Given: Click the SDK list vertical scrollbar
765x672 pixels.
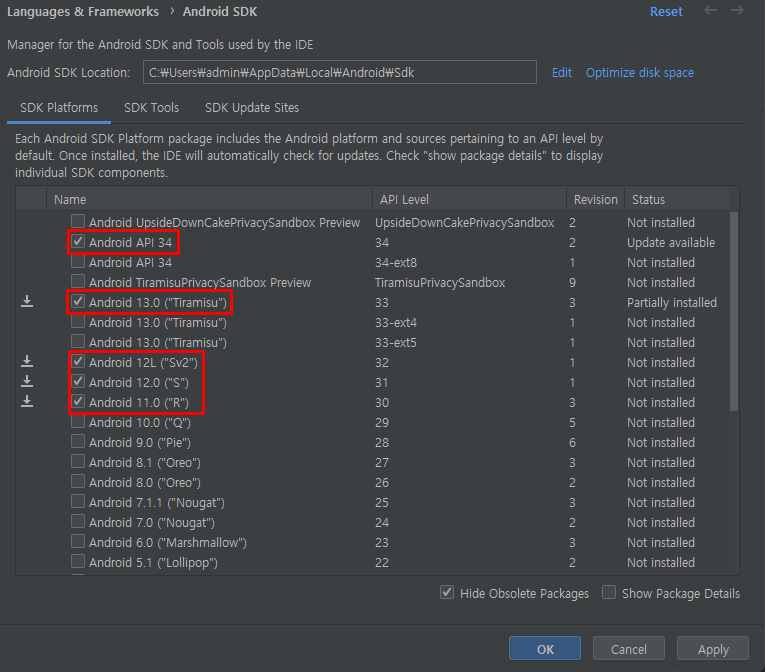Looking at the screenshot, I should click(734, 311).
